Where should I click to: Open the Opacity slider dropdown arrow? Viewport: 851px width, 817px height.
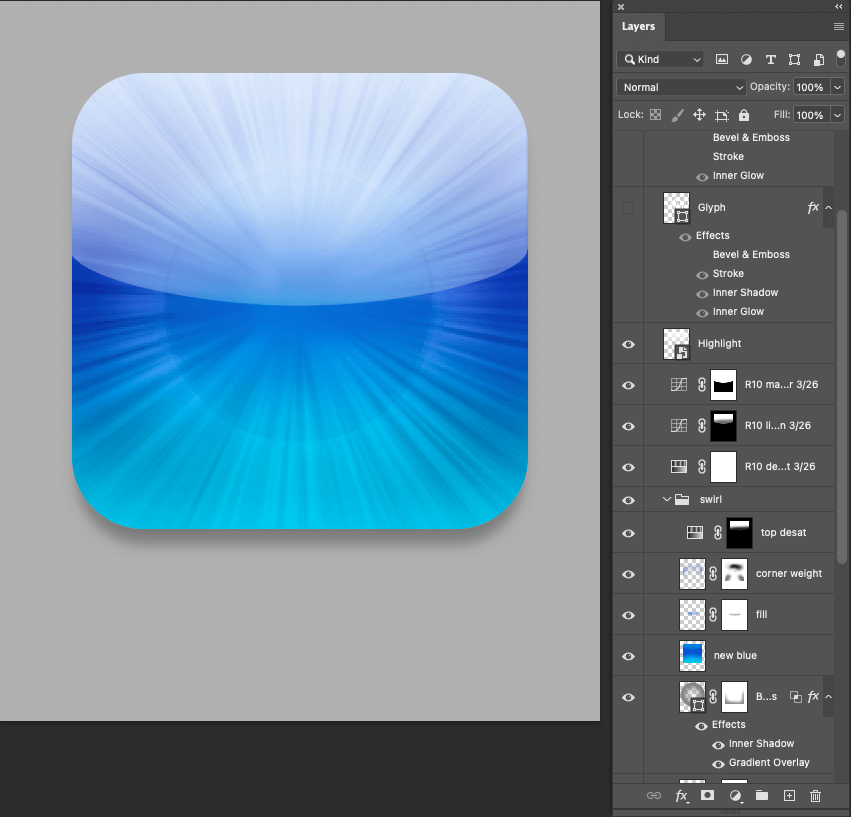[x=837, y=87]
